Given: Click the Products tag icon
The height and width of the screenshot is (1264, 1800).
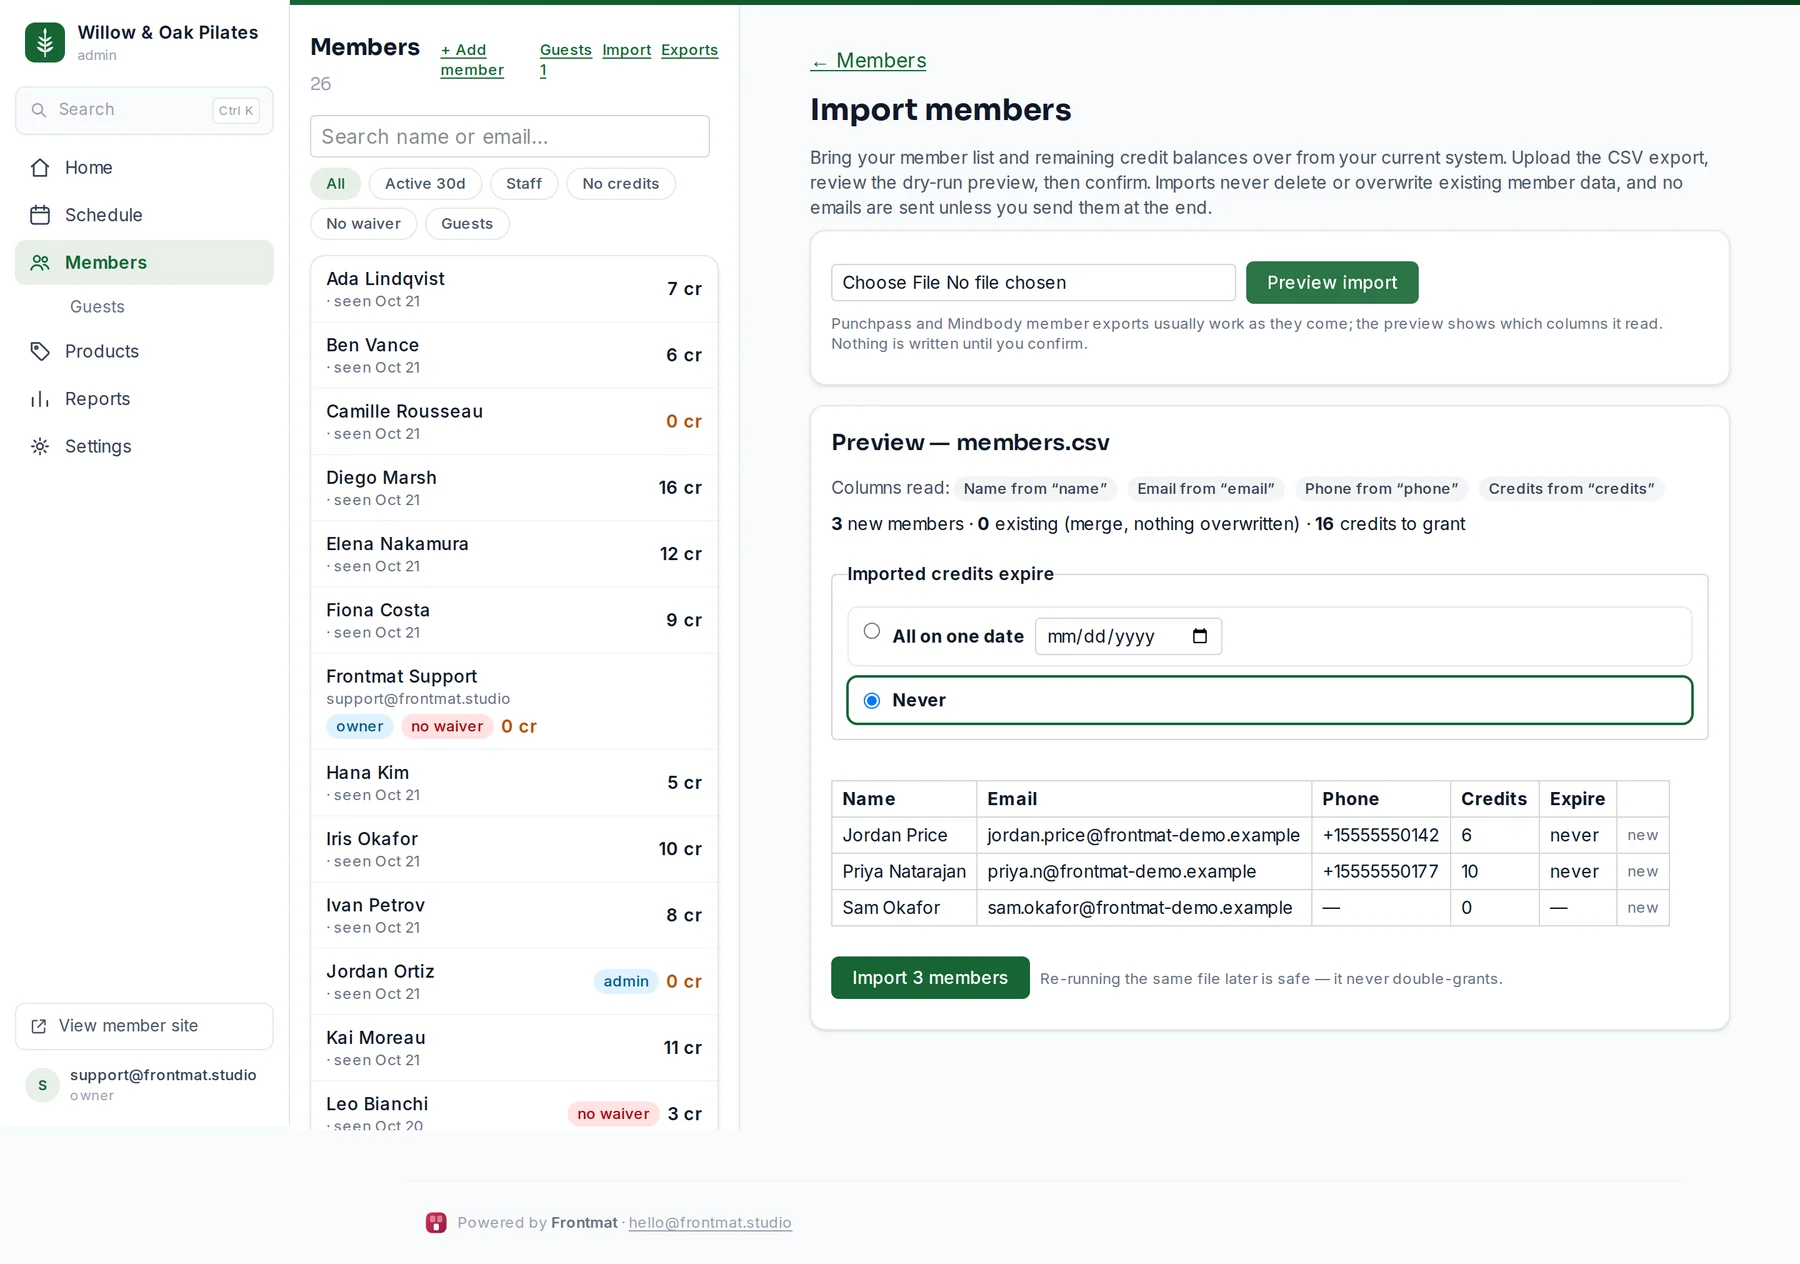Looking at the screenshot, I should pos(40,352).
